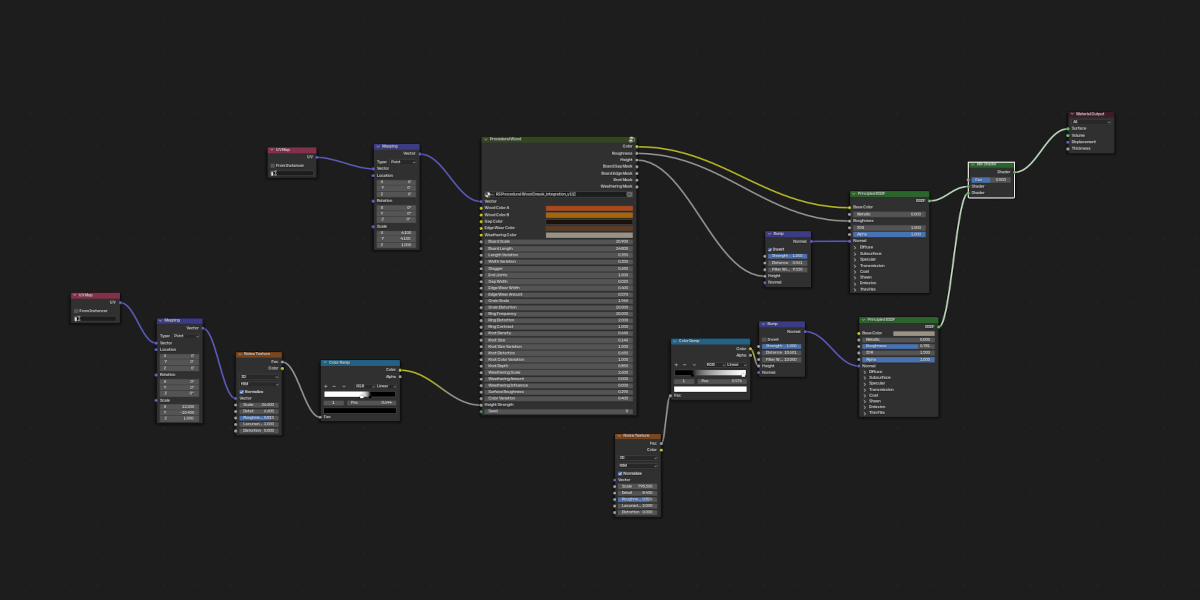Collapse the Material Output node

pos(1073,114)
